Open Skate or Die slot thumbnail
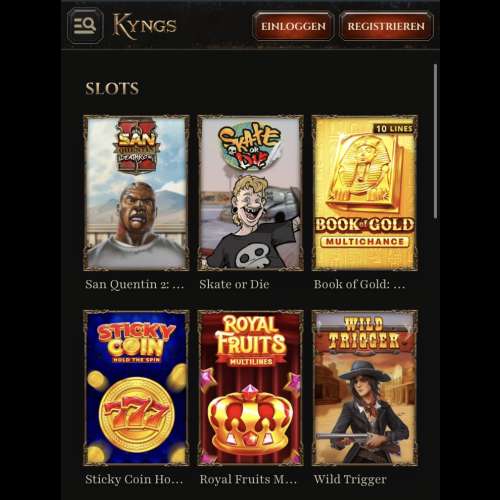Image resolution: width=500 pixels, height=500 pixels. click(250, 193)
